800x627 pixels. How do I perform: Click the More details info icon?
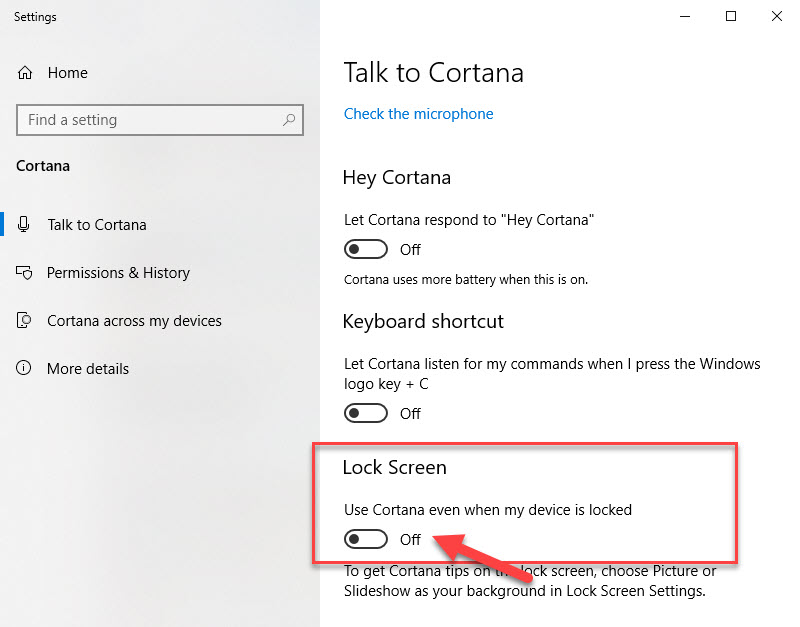click(23, 368)
